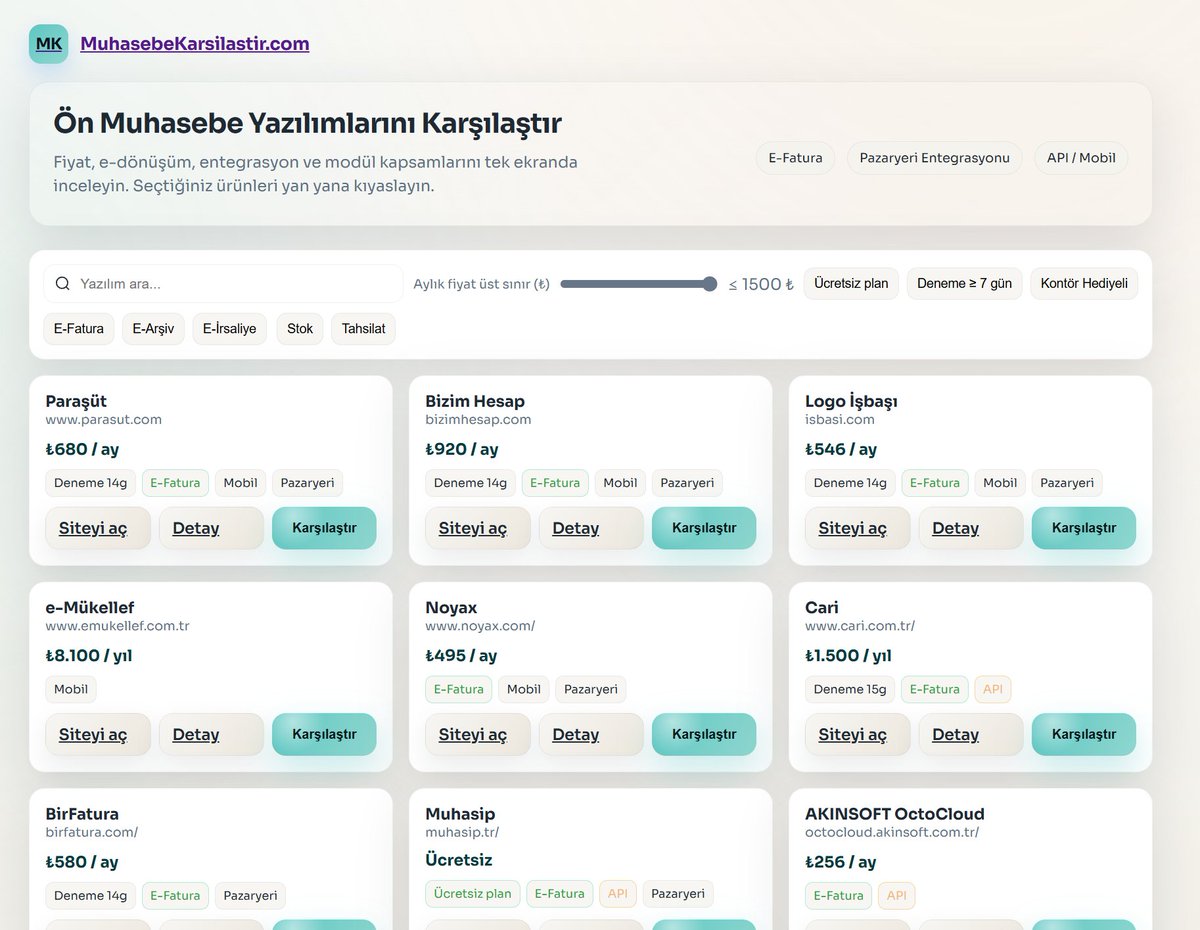Viewport: 1200px width, 930px height.
Task: View Paraşüt details via Detay
Action: 211,528
